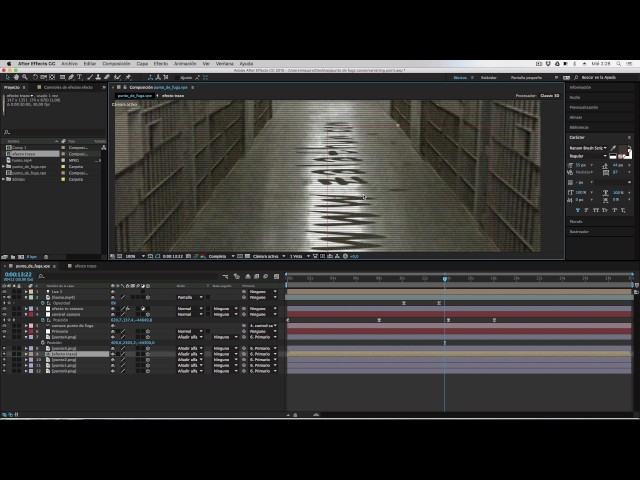Viewport: 640px width, 480px height.
Task: Select the Roto Brush tool
Action: click(118, 77)
